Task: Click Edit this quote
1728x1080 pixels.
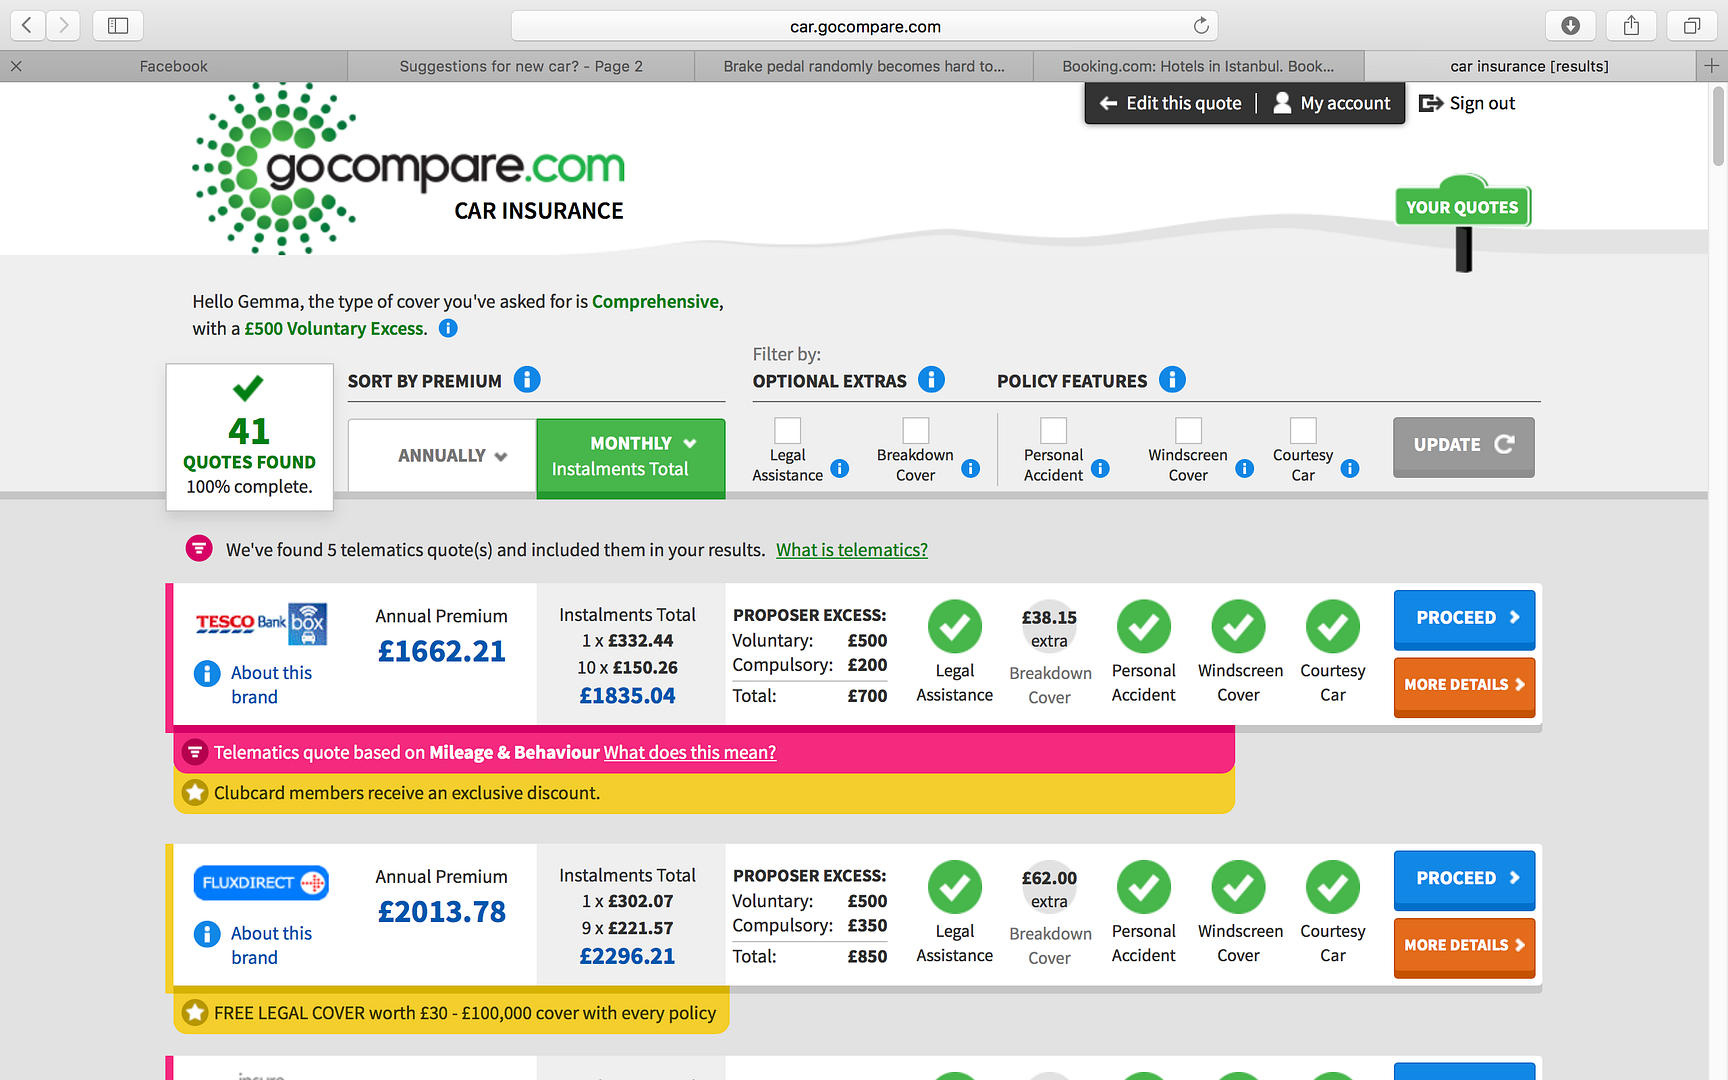Action: [x=1170, y=103]
